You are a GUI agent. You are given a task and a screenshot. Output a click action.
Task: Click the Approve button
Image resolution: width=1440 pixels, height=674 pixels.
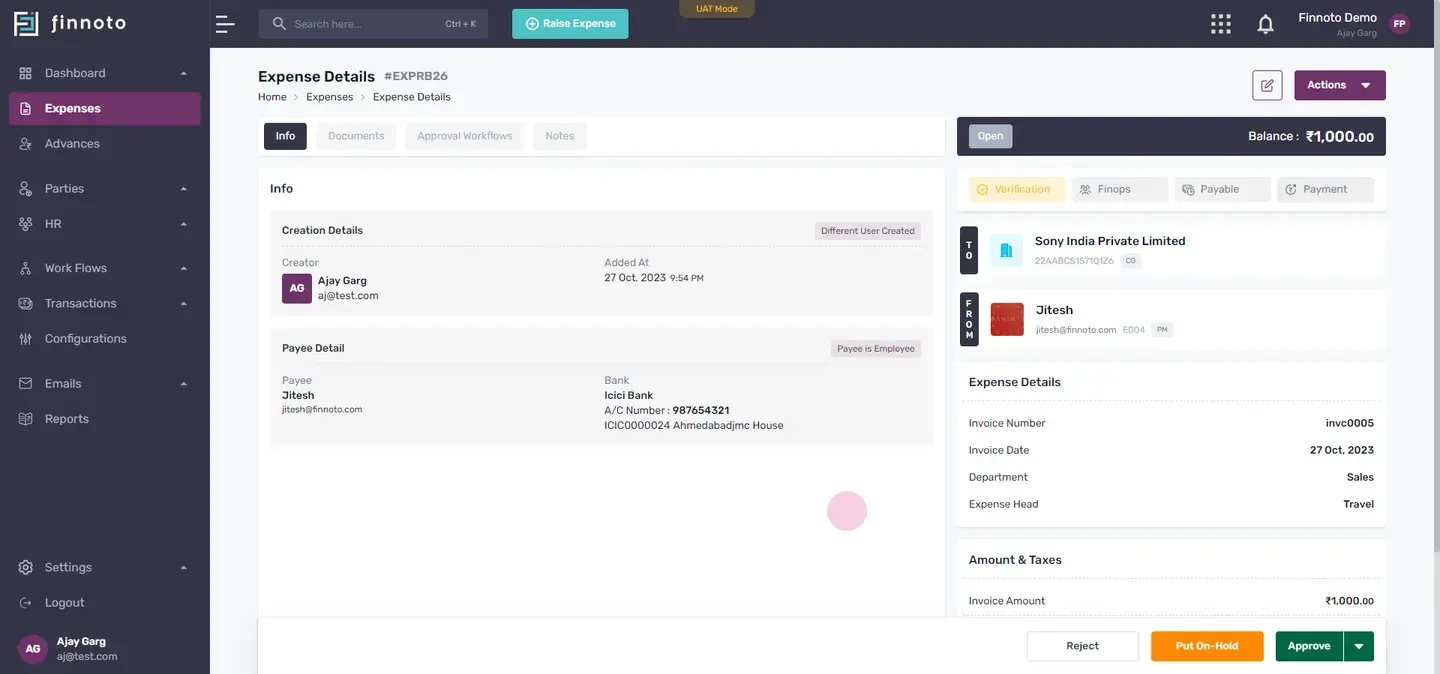[x=1309, y=646]
